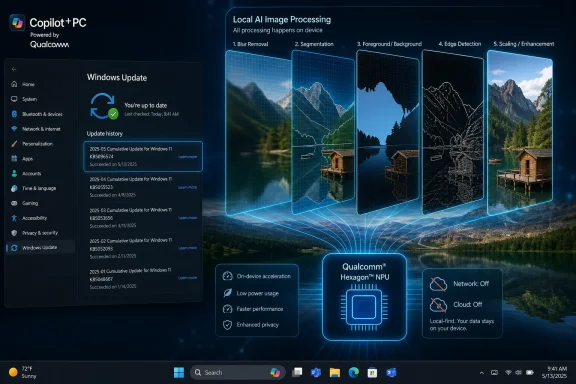Click the Segmentation image panel

(323, 132)
